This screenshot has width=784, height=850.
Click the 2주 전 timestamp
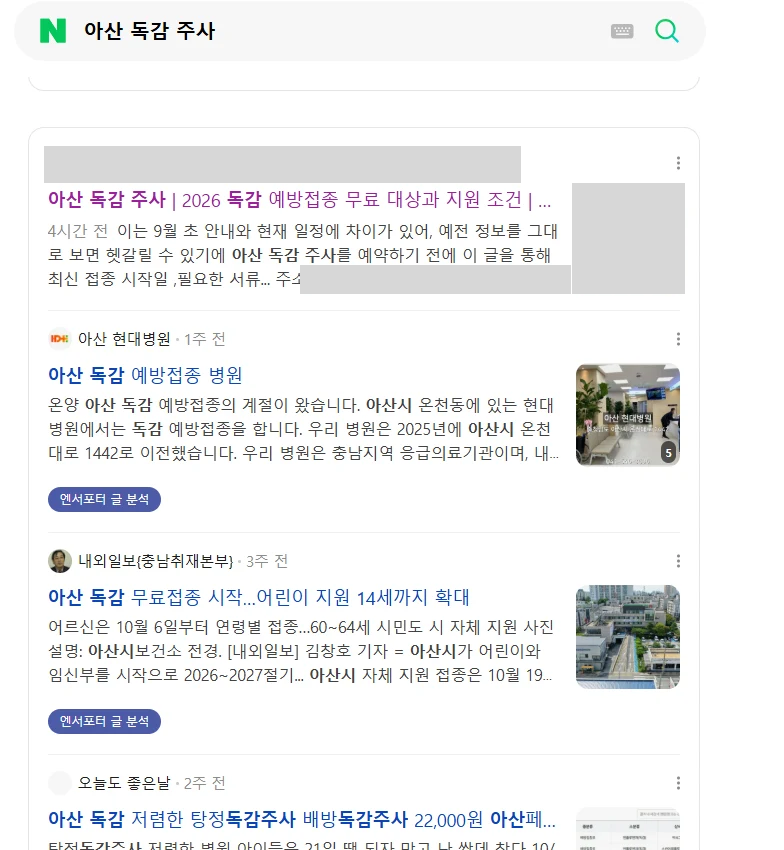[204, 783]
